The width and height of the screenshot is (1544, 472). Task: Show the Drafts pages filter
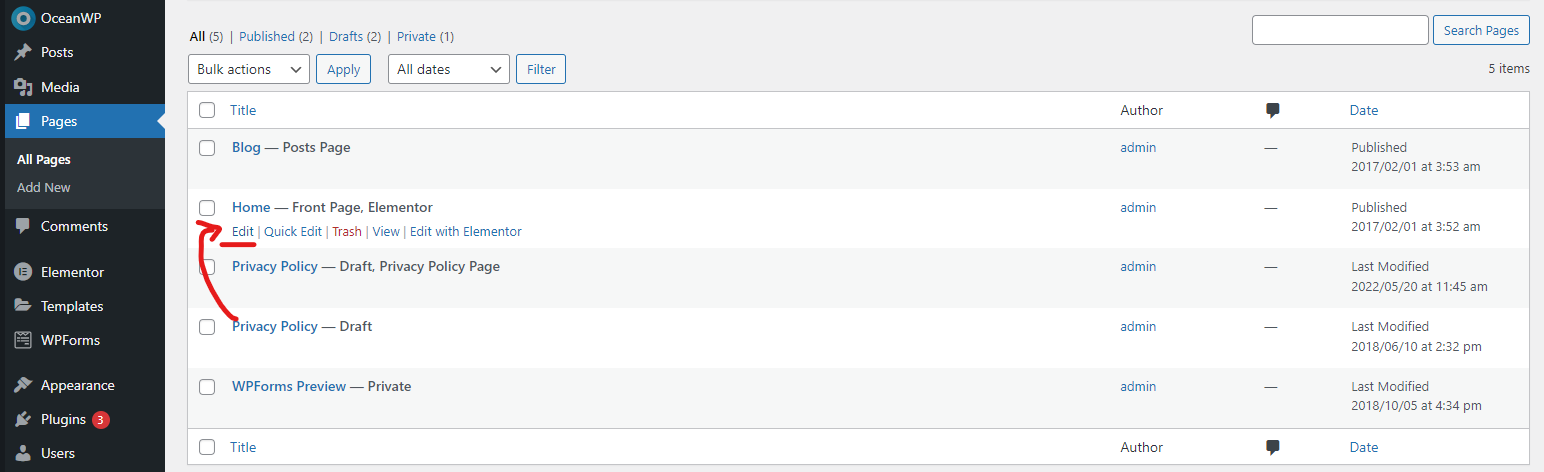click(x=354, y=36)
